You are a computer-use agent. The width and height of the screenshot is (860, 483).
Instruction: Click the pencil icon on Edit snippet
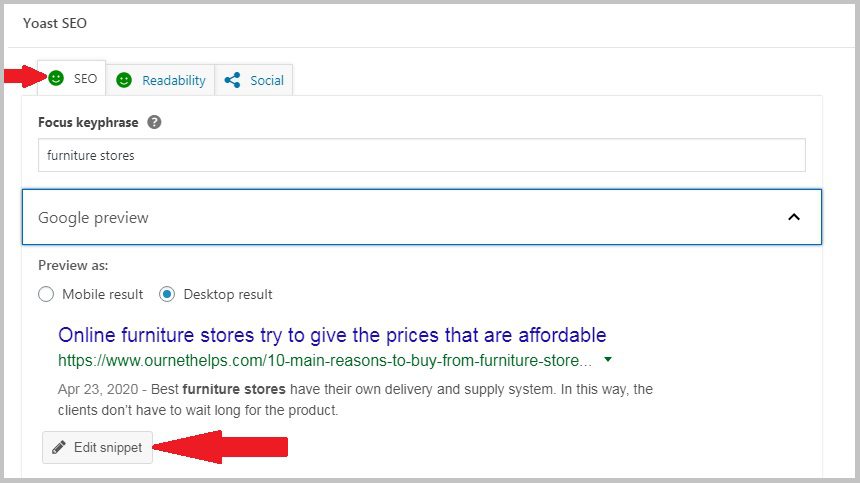tap(59, 447)
